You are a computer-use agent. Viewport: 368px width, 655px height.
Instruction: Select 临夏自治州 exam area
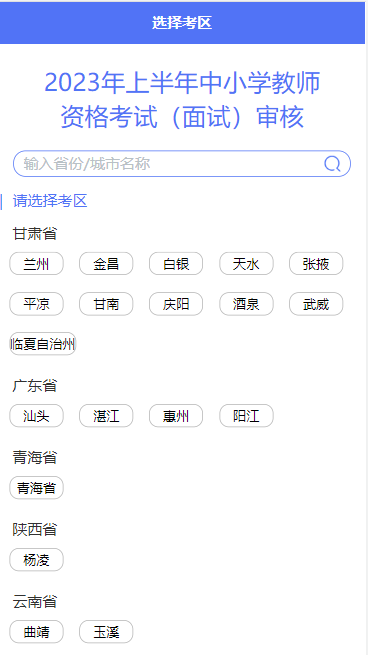coord(43,344)
